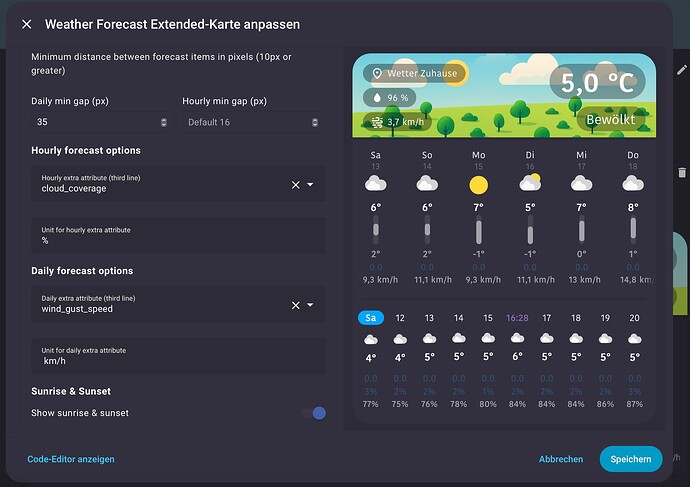The image size is (690, 487).
Task: Click the cloud icon under the Sa badge
Action: 371,340
